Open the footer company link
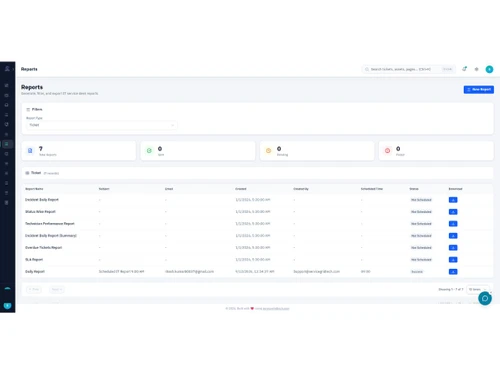The image size is (500, 375). click(x=276, y=309)
